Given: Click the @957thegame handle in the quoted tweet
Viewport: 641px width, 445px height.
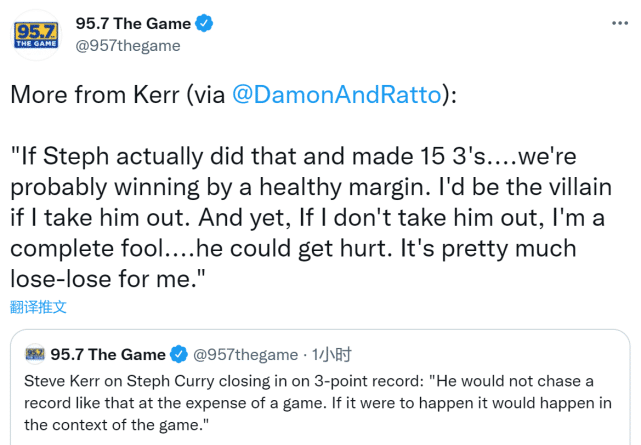Looking at the screenshot, I should (245, 354).
